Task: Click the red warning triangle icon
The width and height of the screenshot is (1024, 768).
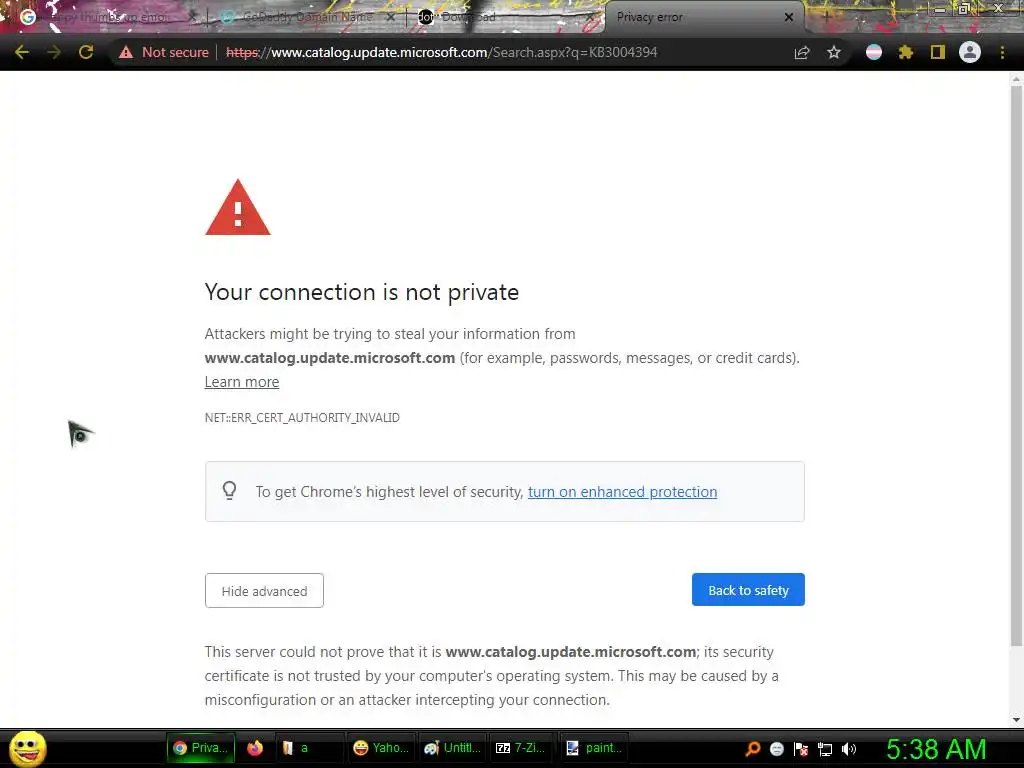Action: pos(238,208)
